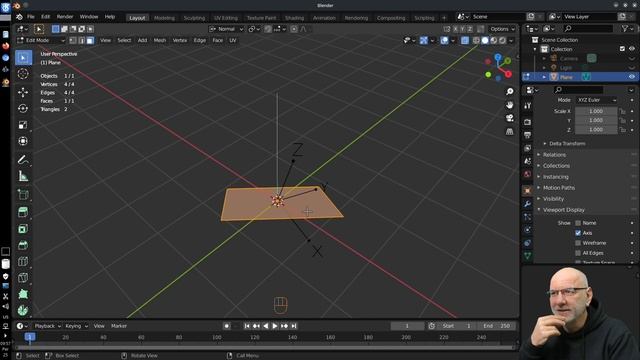Open the Tool properties tab icon
Viewport: 640px width, 360px height.
click(x=527, y=105)
